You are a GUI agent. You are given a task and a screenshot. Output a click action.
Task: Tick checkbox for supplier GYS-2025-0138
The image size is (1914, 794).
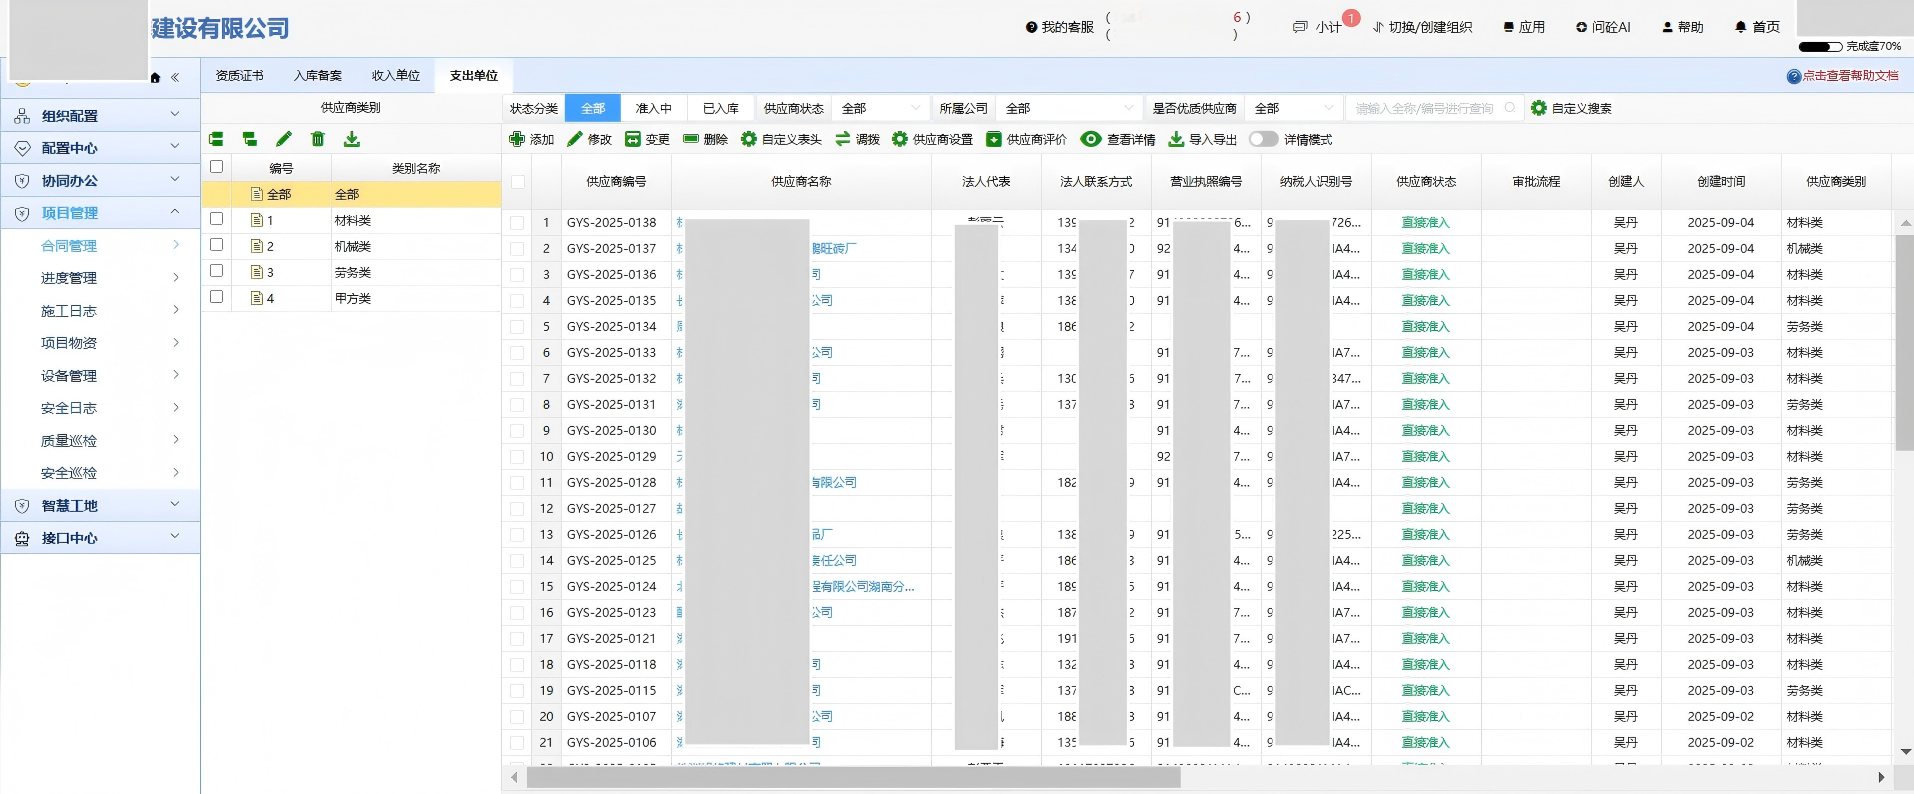pyautogui.click(x=517, y=223)
